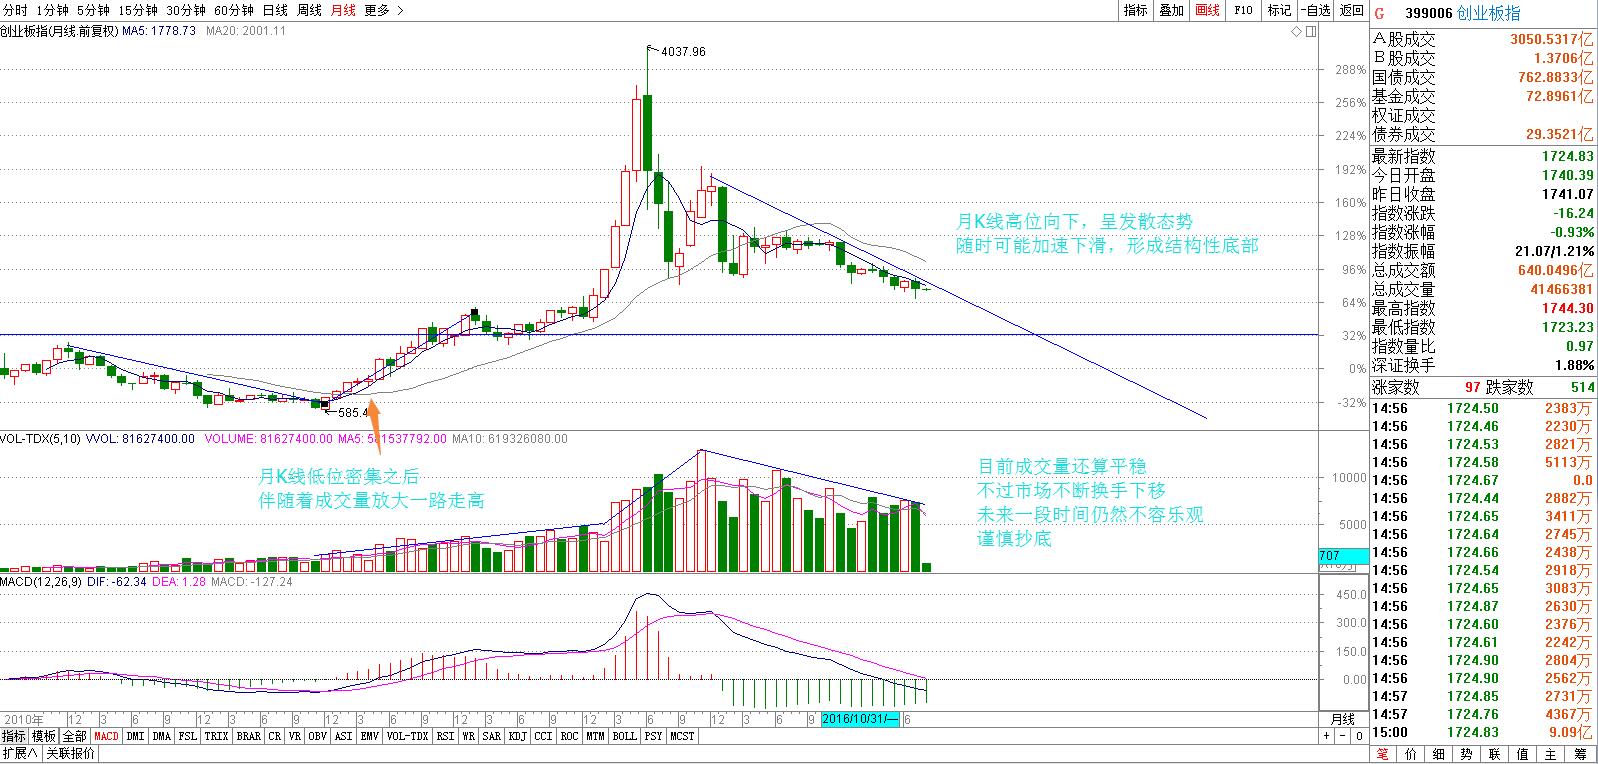Image resolution: width=1598 pixels, height=764 pixels.
Task: Select the ASI indicator
Action: 343,736
